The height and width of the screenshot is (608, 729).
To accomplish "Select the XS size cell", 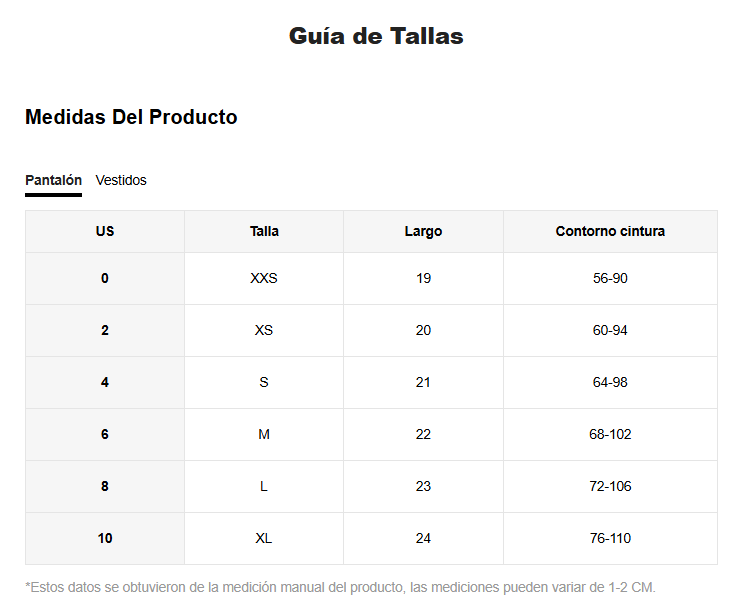I will tap(264, 330).
